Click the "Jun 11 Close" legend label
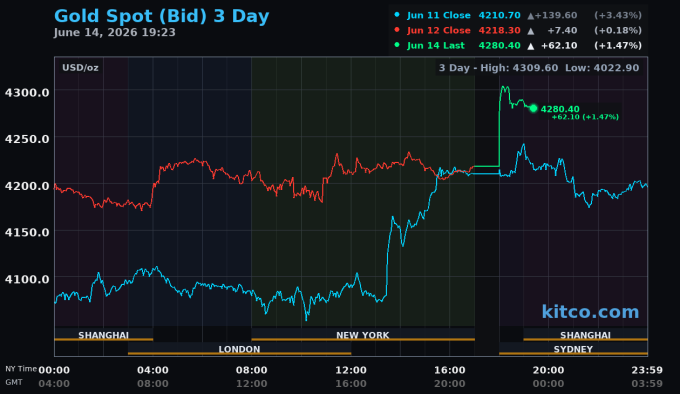 438,15
